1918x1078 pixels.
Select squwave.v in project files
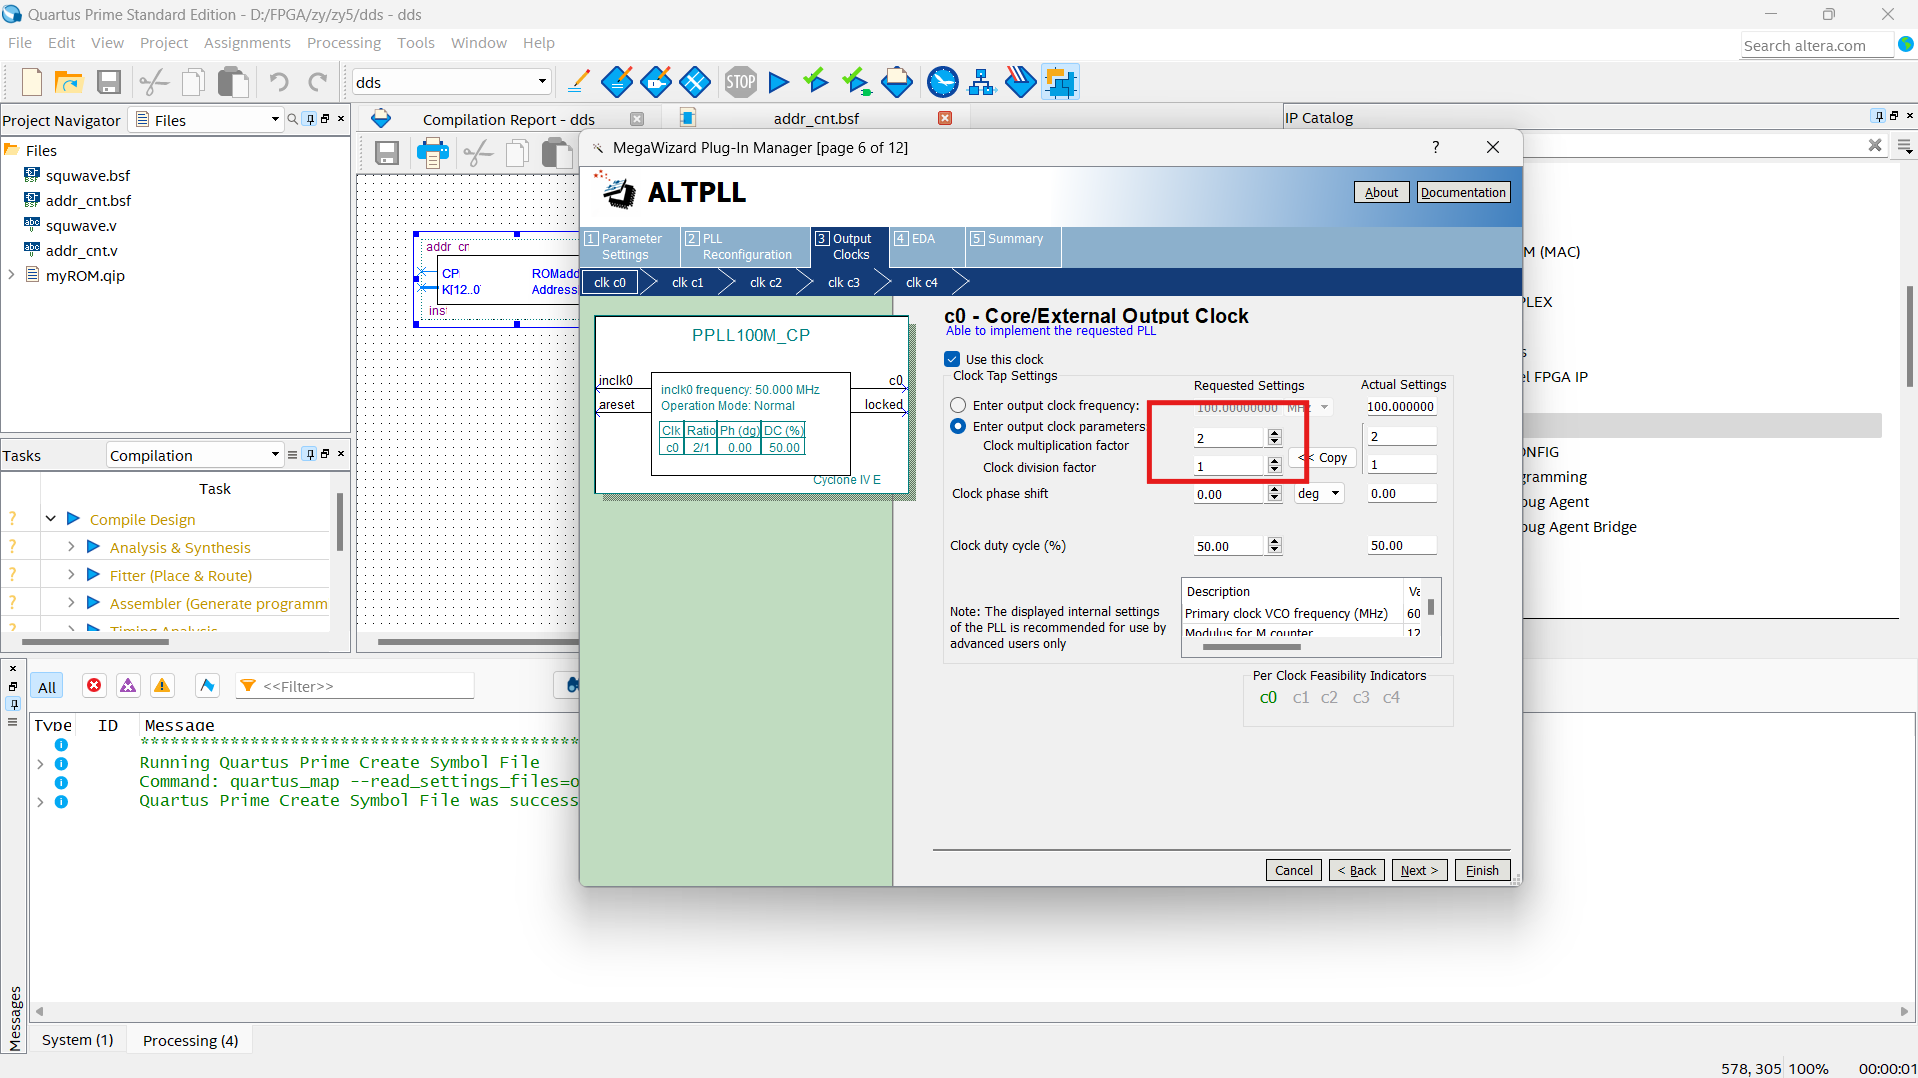pyautogui.click(x=81, y=225)
